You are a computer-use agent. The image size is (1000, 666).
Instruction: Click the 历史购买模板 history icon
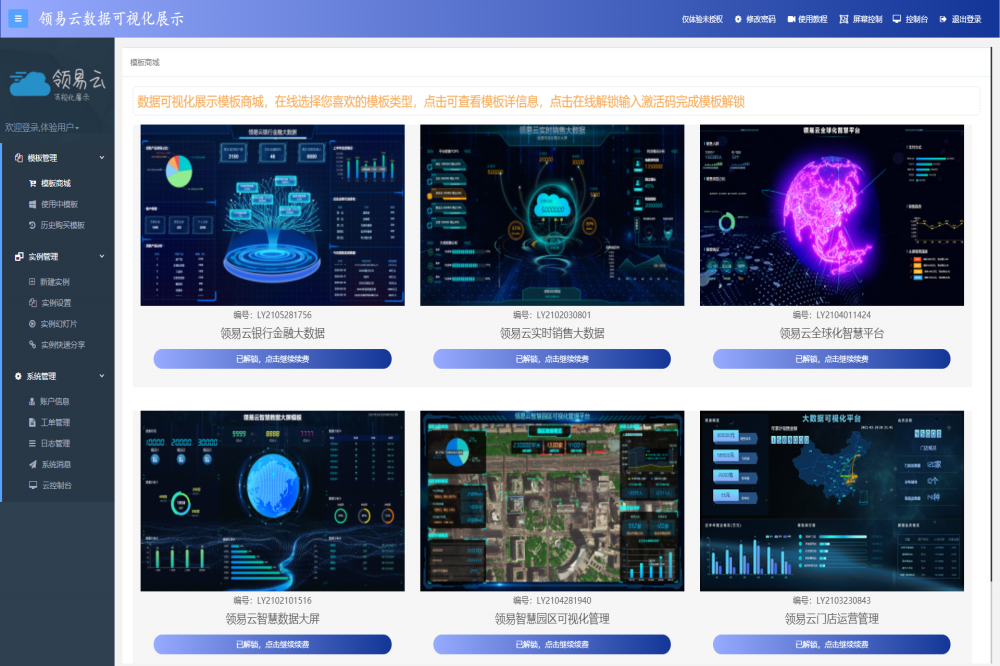32,226
